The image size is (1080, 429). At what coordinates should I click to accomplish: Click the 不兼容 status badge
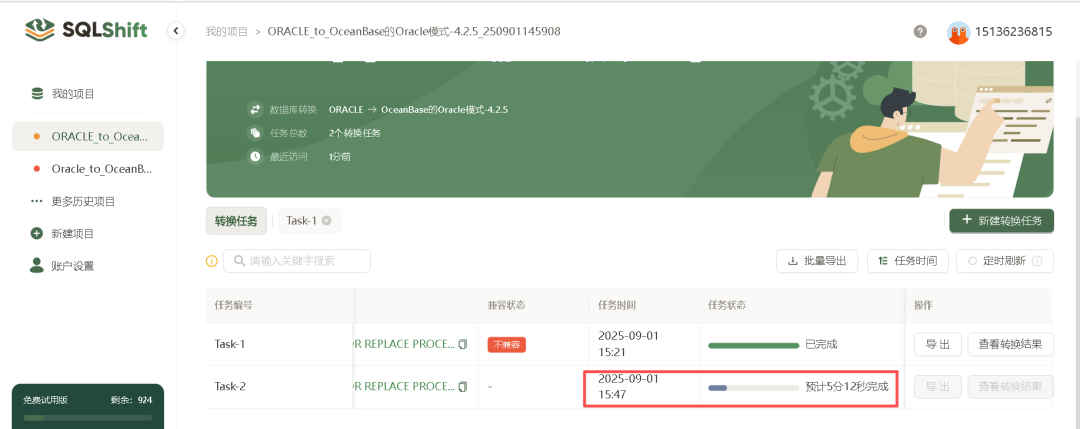[x=506, y=344]
